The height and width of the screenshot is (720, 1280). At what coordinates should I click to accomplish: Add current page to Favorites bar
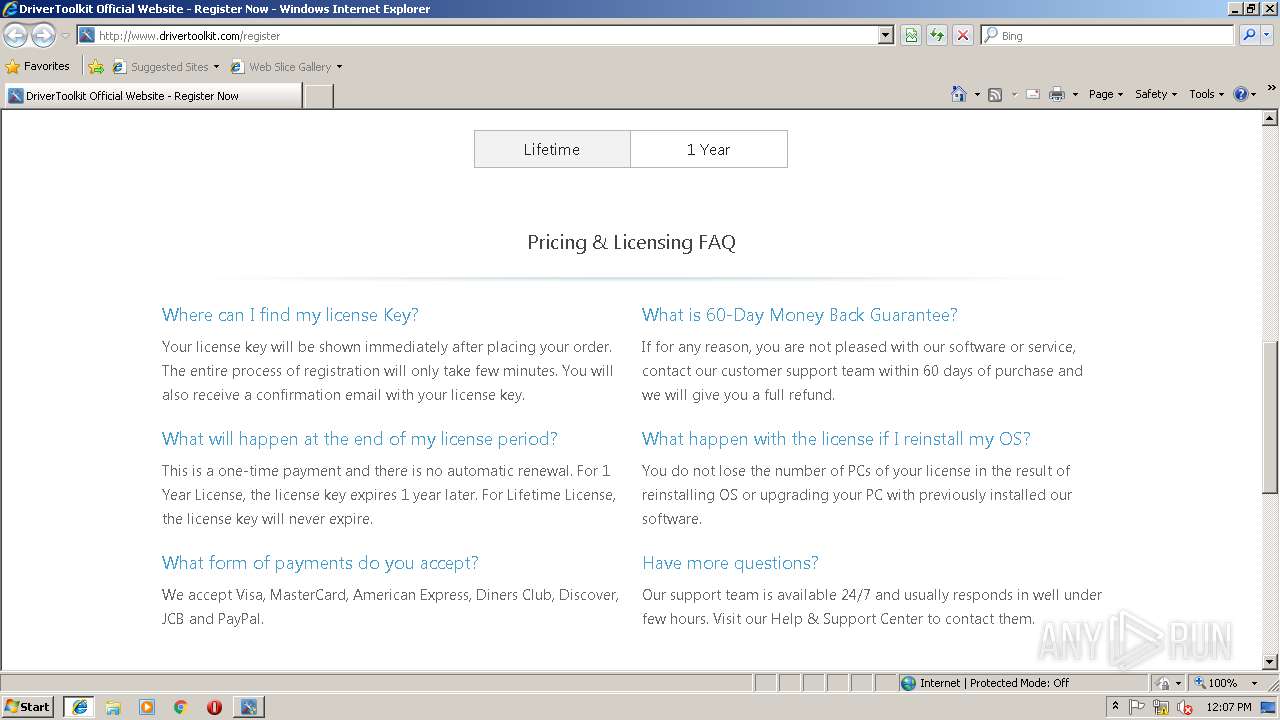click(x=96, y=67)
